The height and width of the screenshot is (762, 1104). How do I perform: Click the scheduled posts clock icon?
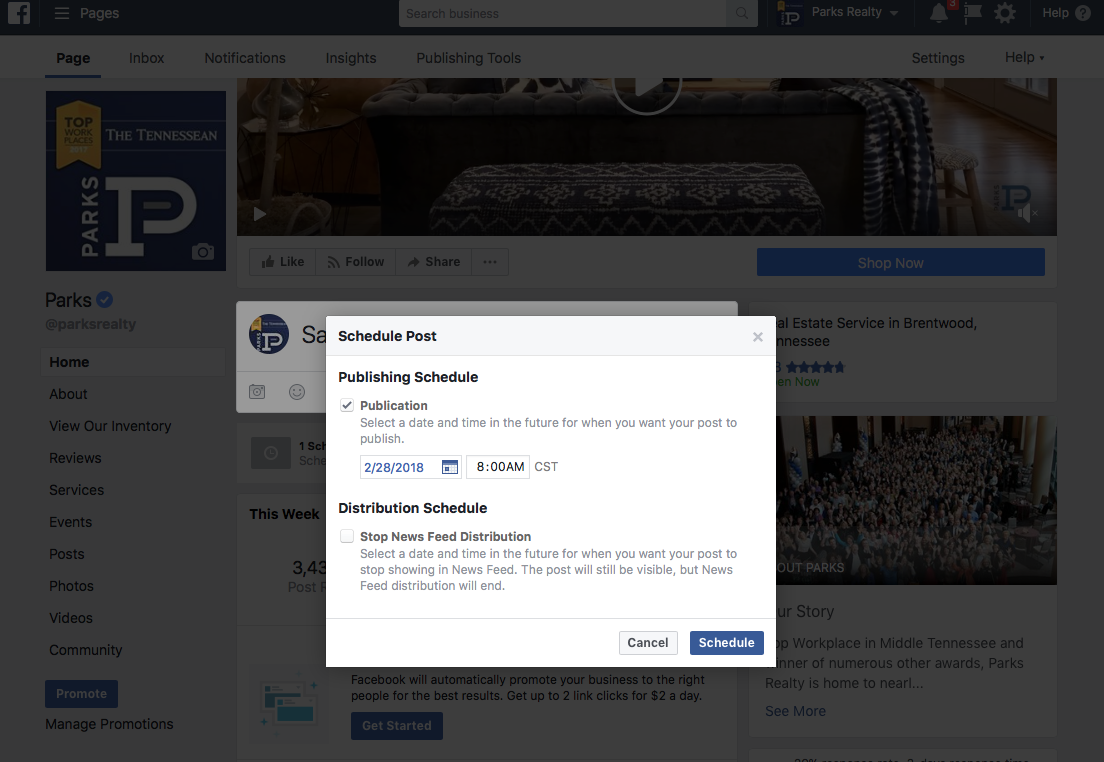point(271,454)
